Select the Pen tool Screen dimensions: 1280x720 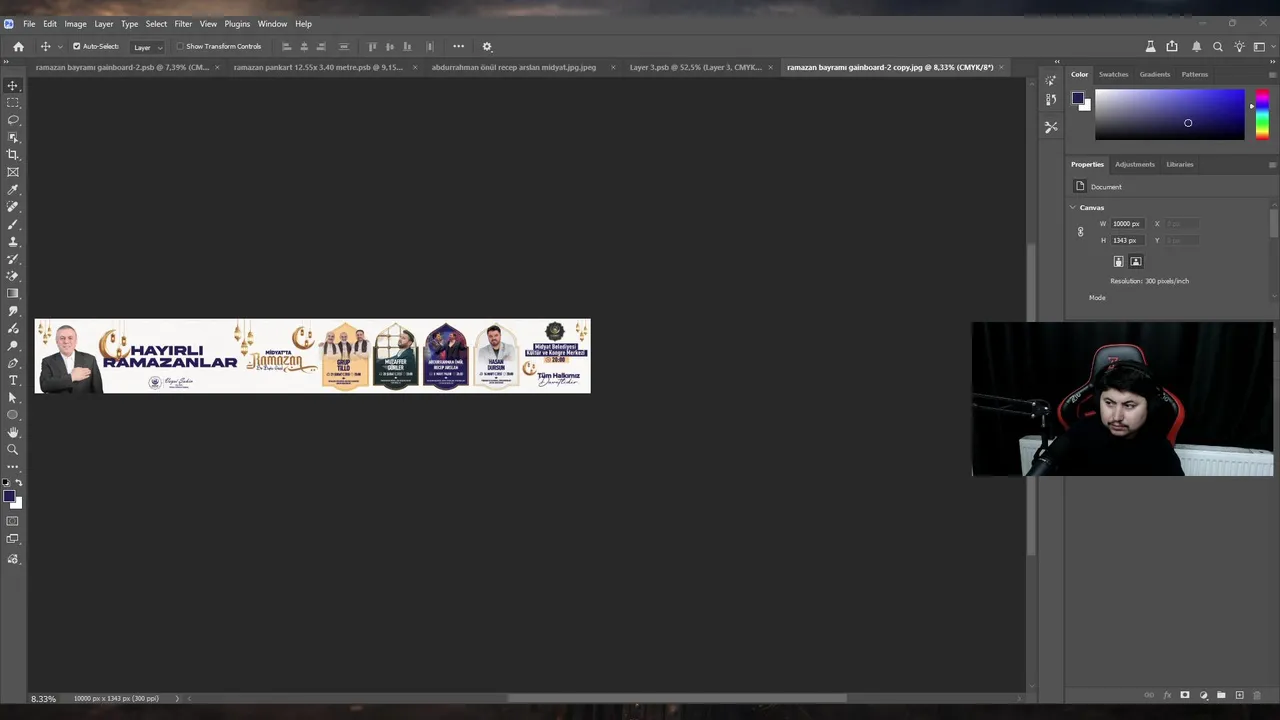pyautogui.click(x=13, y=363)
